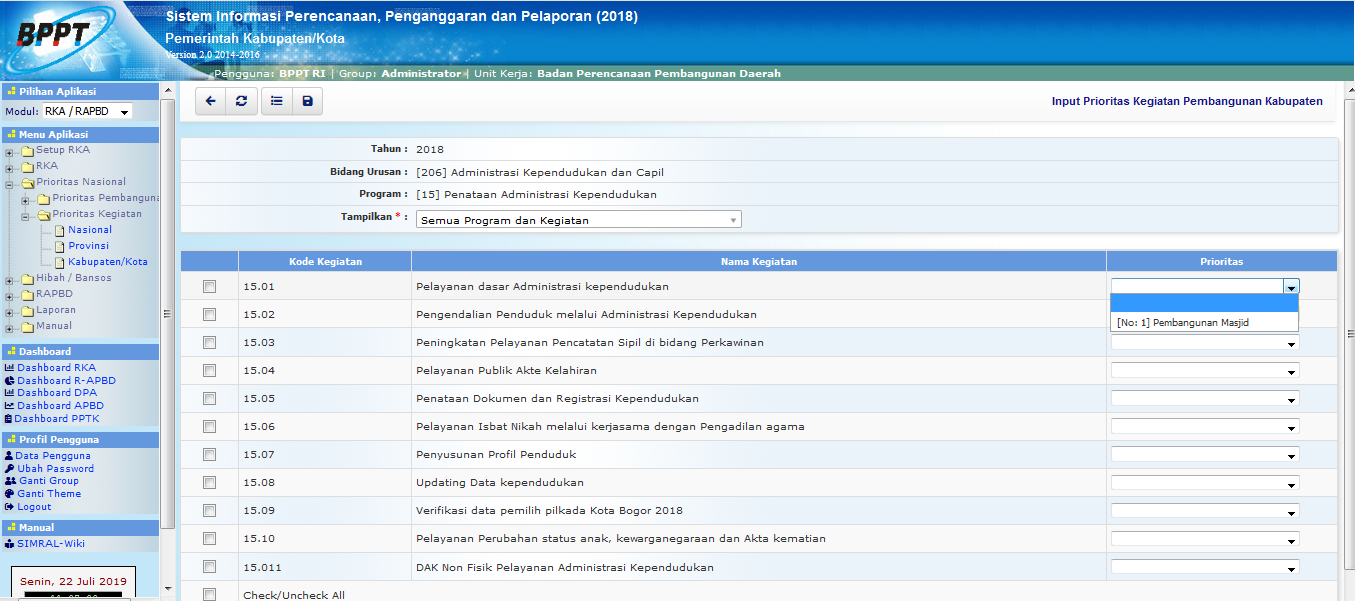Expand the Setup RKA tree folder

point(9,151)
